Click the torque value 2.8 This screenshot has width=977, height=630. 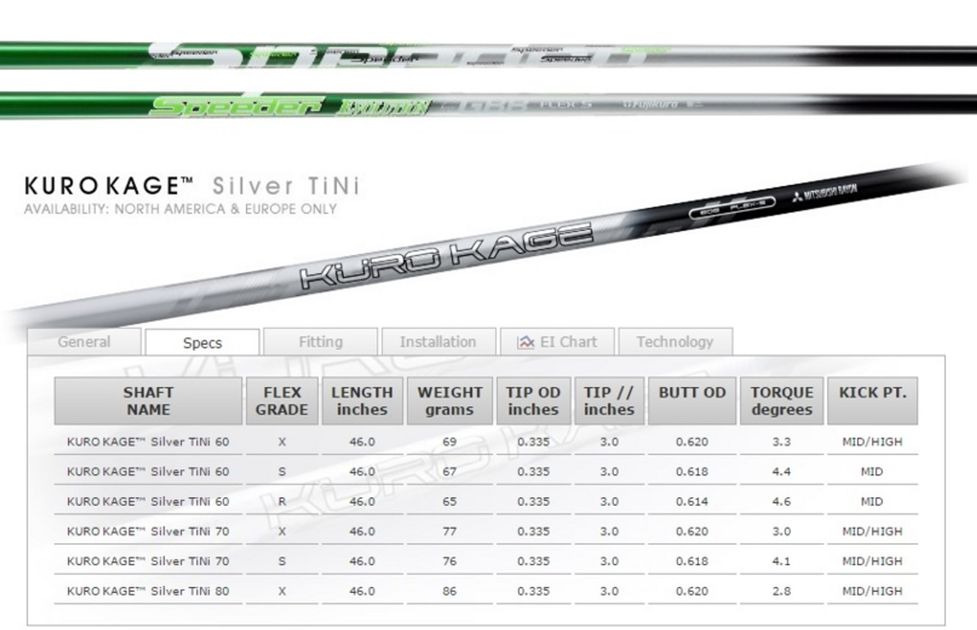tap(781, 591)
